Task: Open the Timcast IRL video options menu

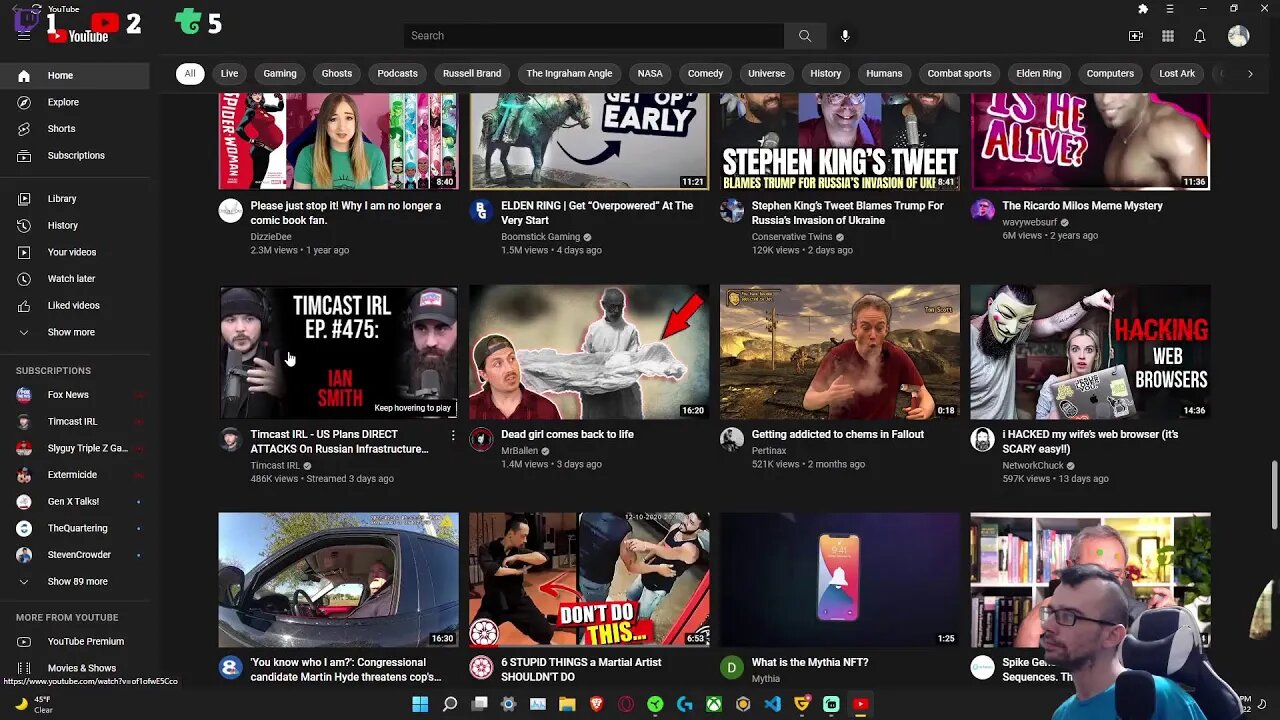Action: [453, 435]
